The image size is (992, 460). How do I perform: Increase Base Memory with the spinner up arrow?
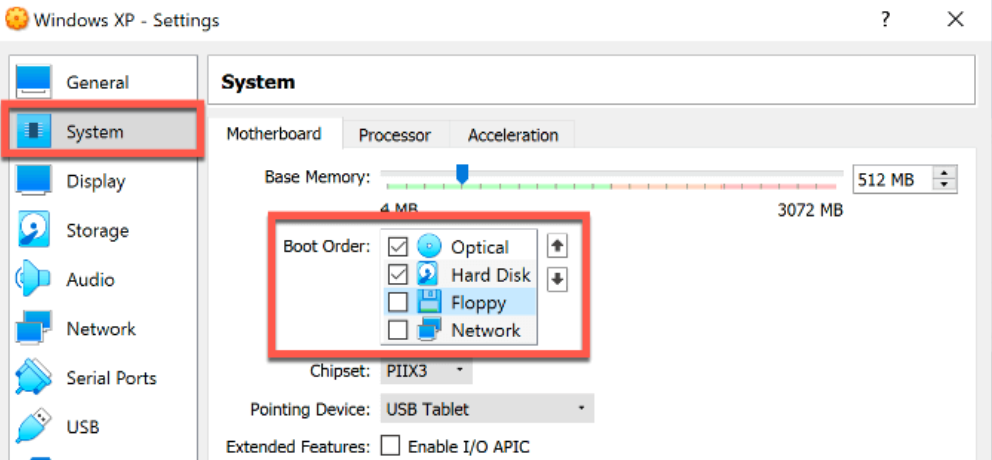pos(945,173)
